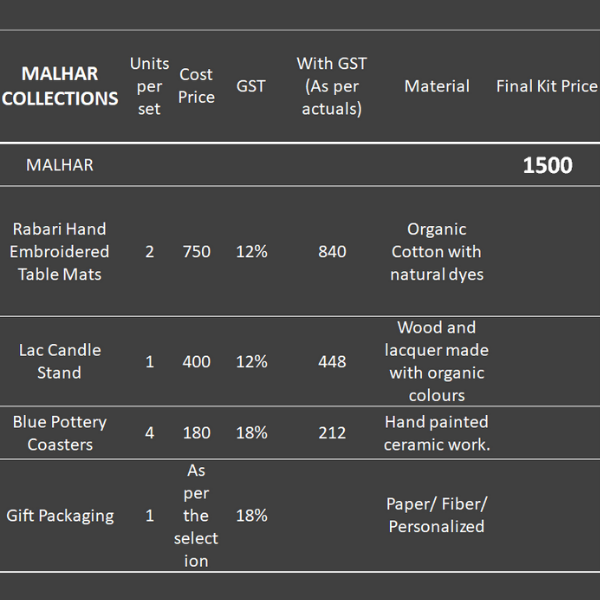Select the GST column header
600x600 pixels.
(x=251, y=86)
